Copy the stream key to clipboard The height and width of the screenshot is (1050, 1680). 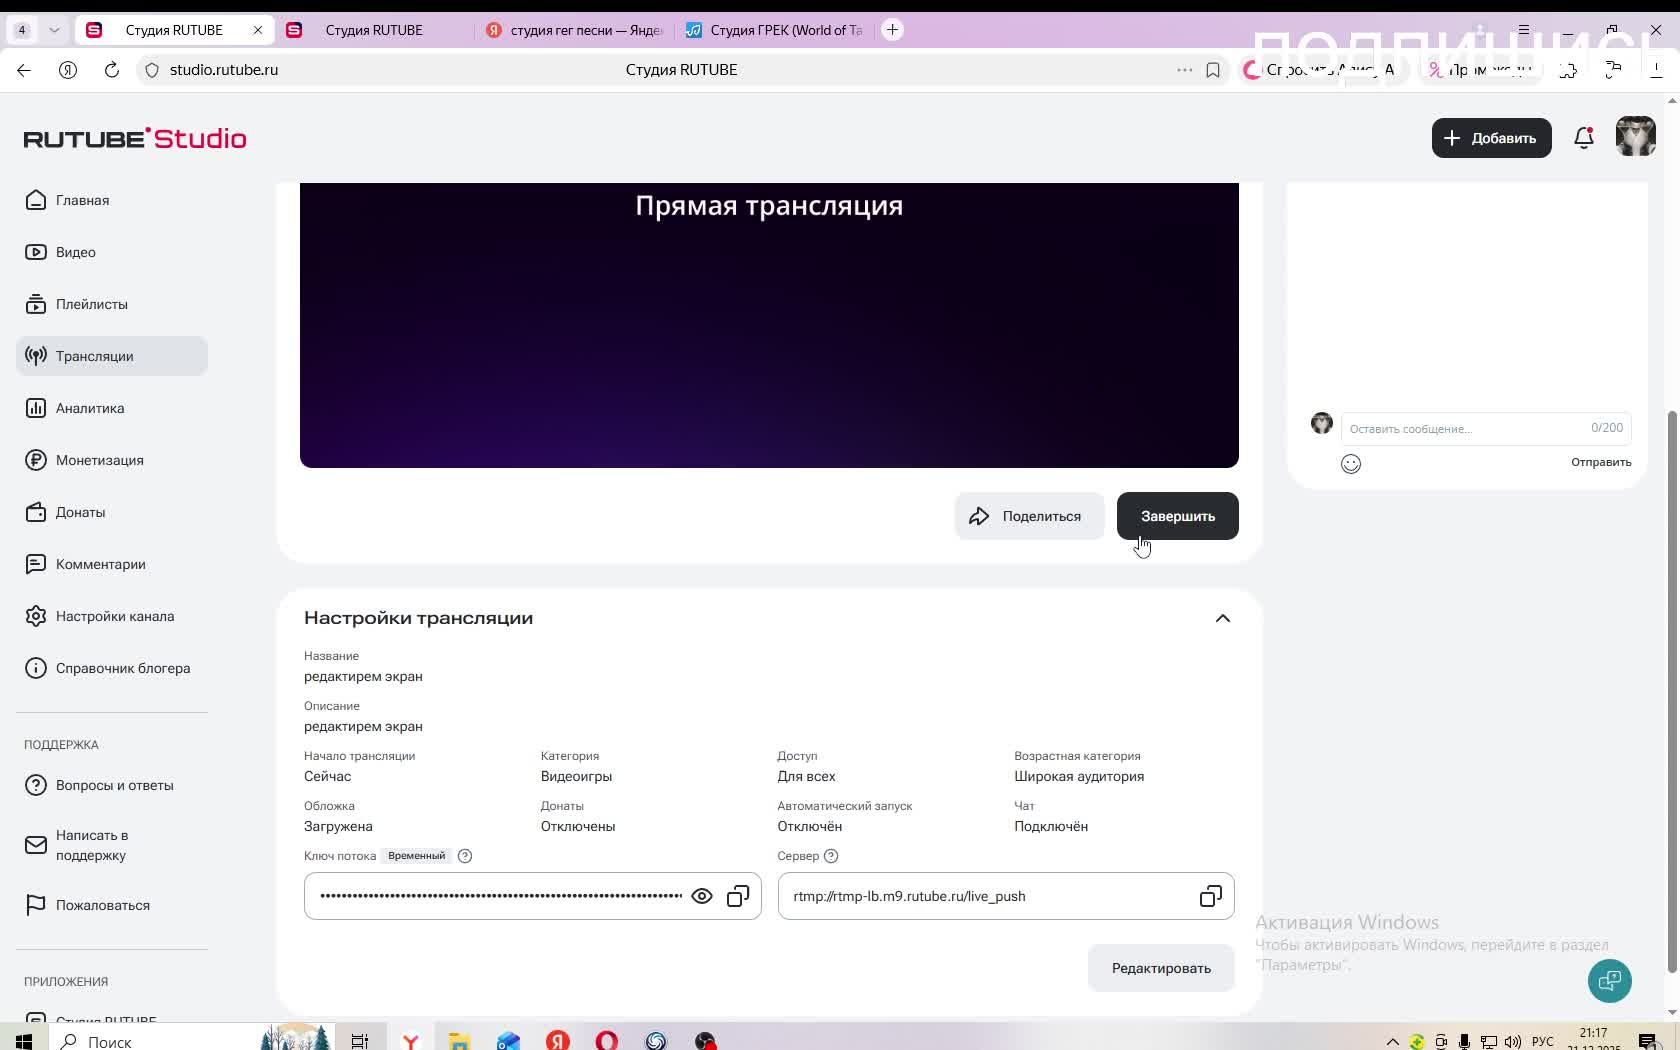click(738, 896)
